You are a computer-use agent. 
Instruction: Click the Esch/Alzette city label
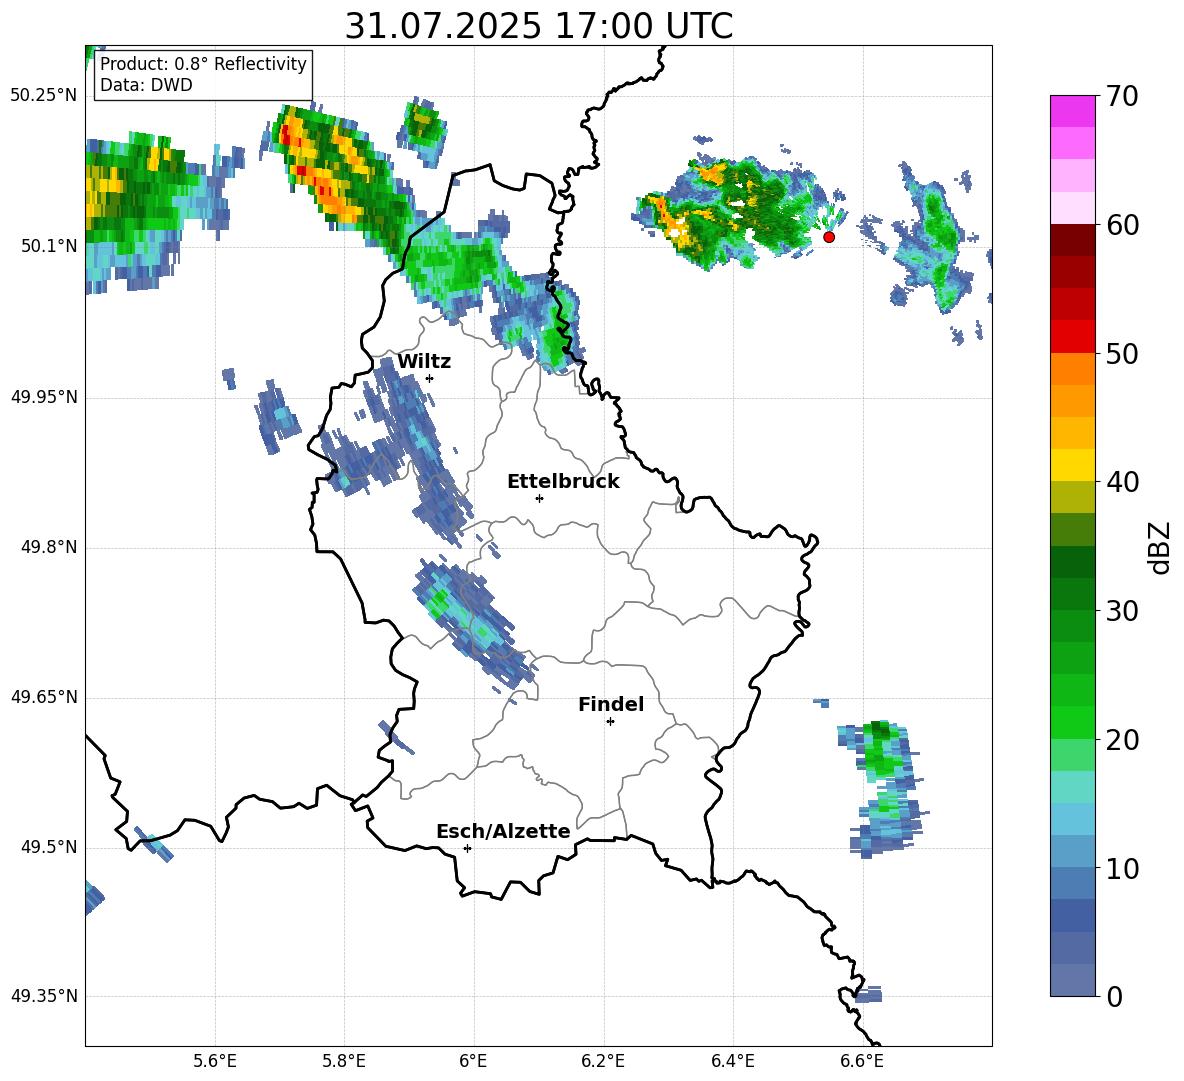coord(504,831)
